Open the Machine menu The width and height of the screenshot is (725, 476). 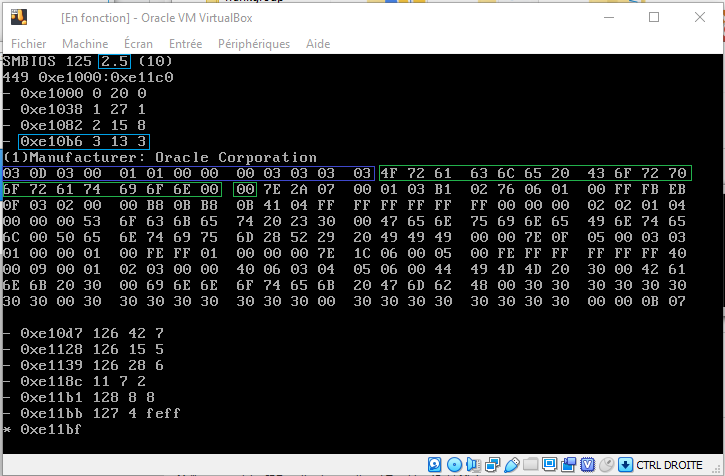pyautogui.click(x=85, y=44)
